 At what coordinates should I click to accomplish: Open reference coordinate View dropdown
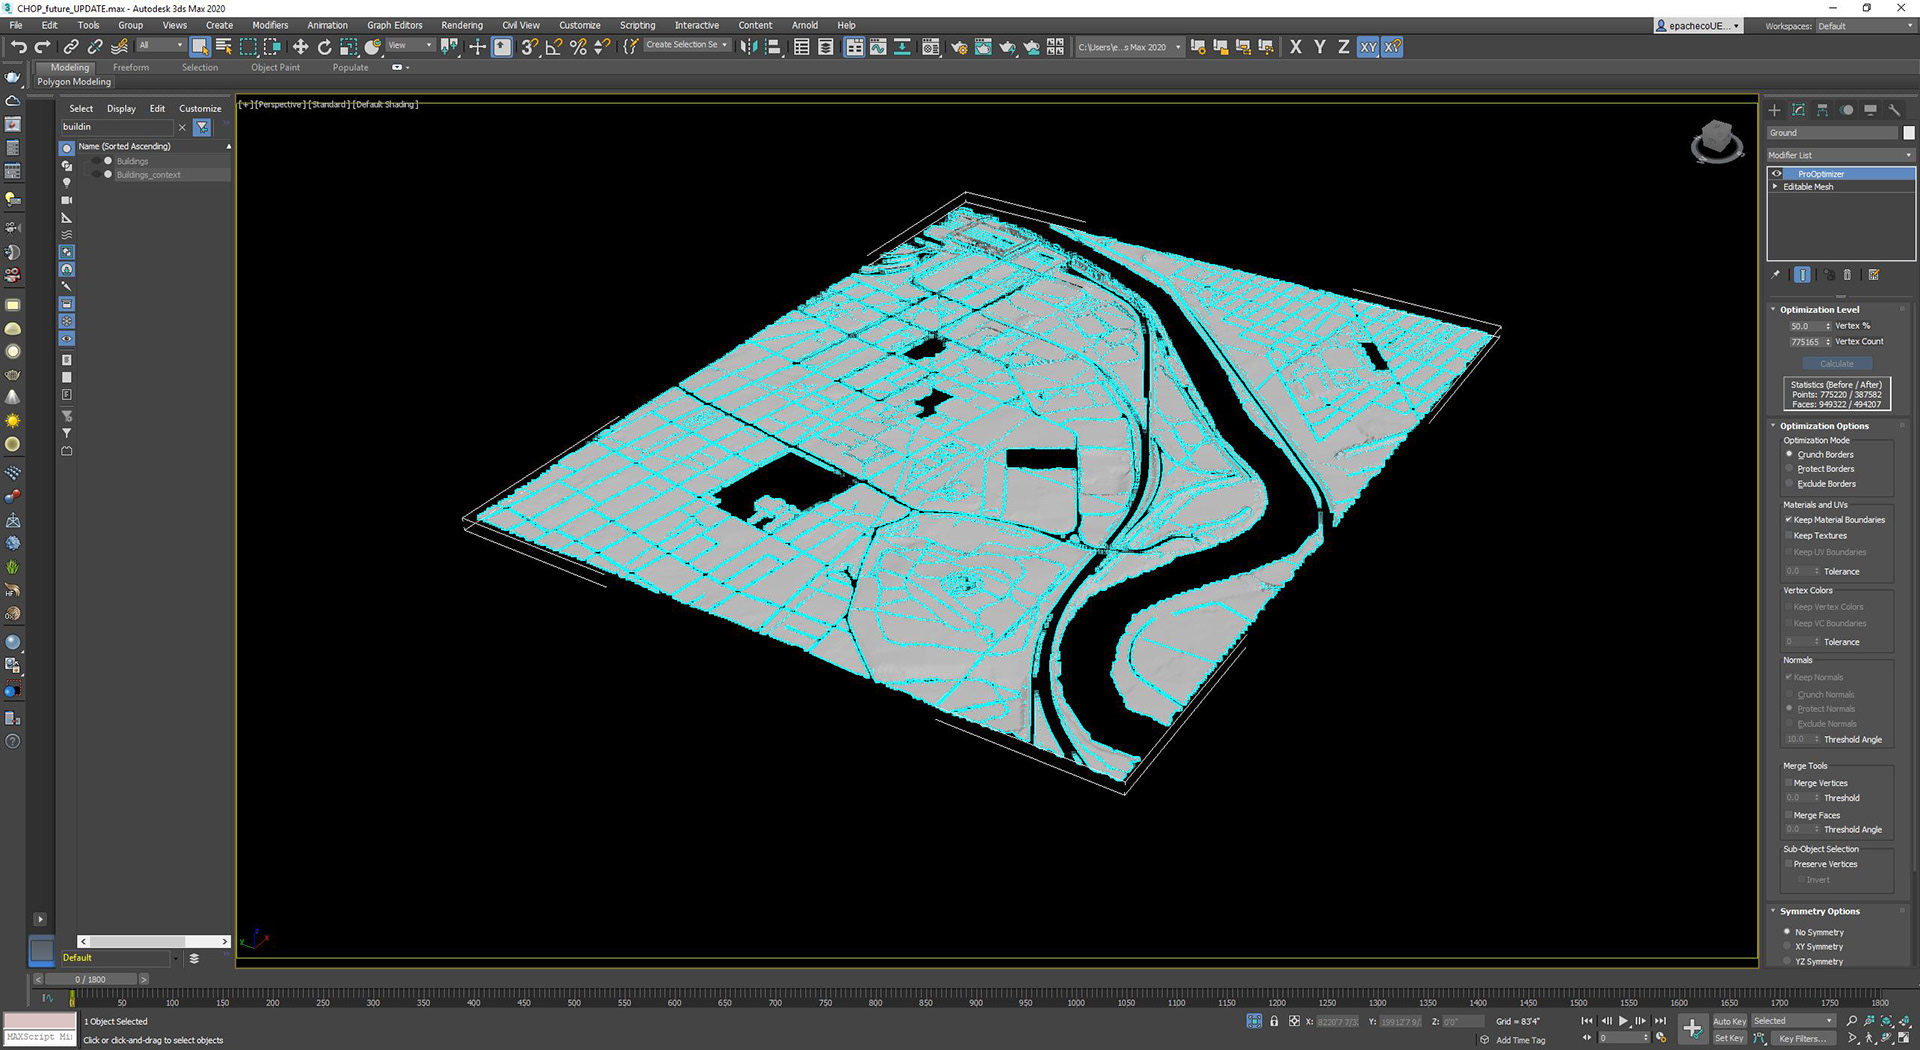click(410, 45)
